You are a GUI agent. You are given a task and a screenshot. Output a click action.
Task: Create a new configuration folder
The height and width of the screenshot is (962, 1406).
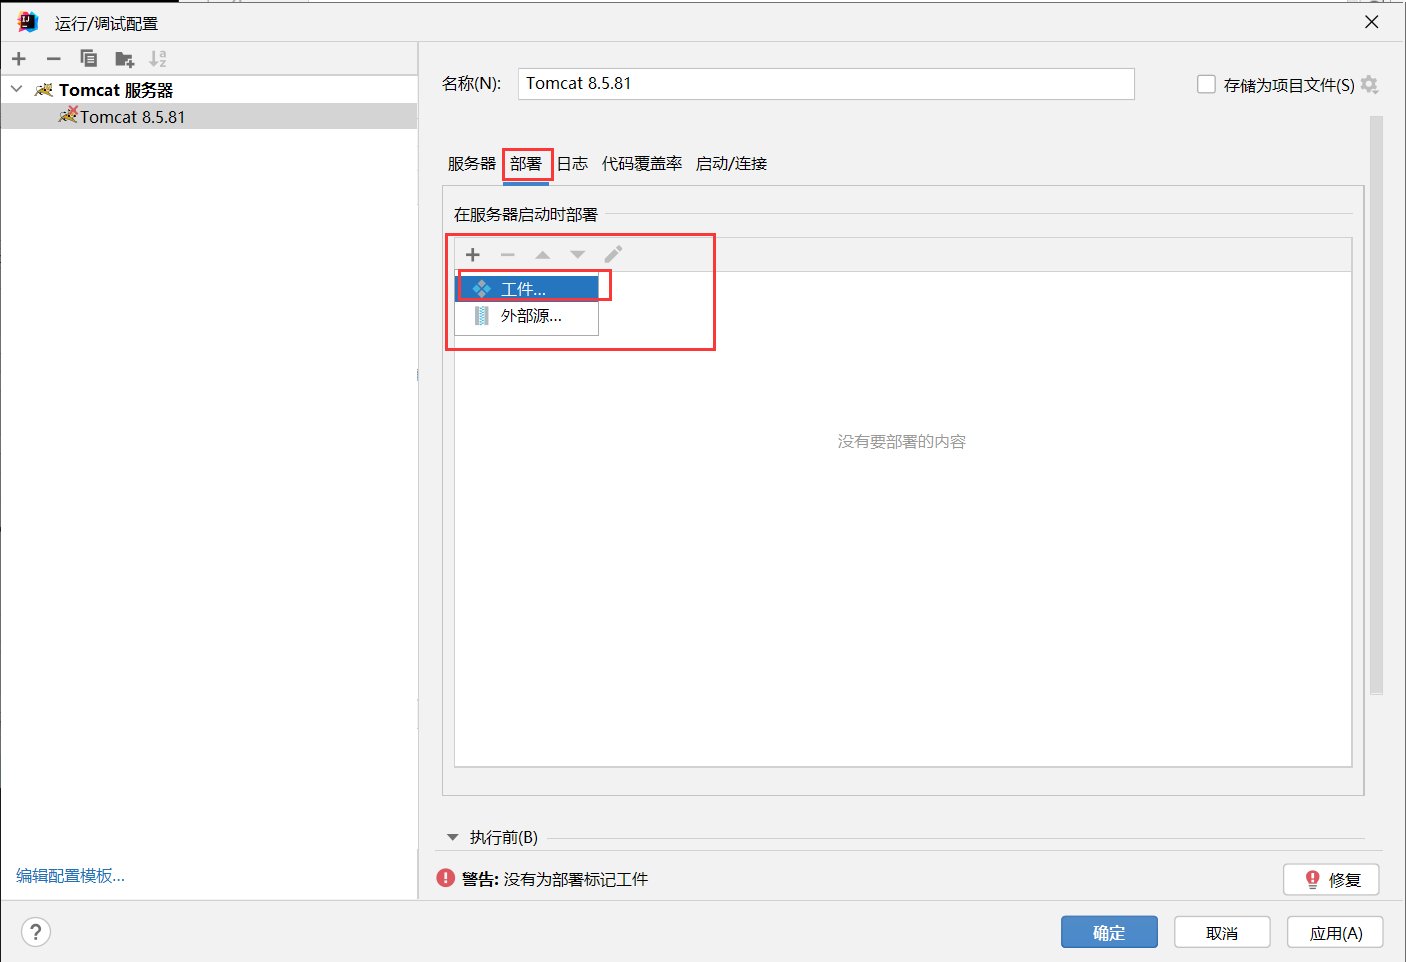pos(124,59)
